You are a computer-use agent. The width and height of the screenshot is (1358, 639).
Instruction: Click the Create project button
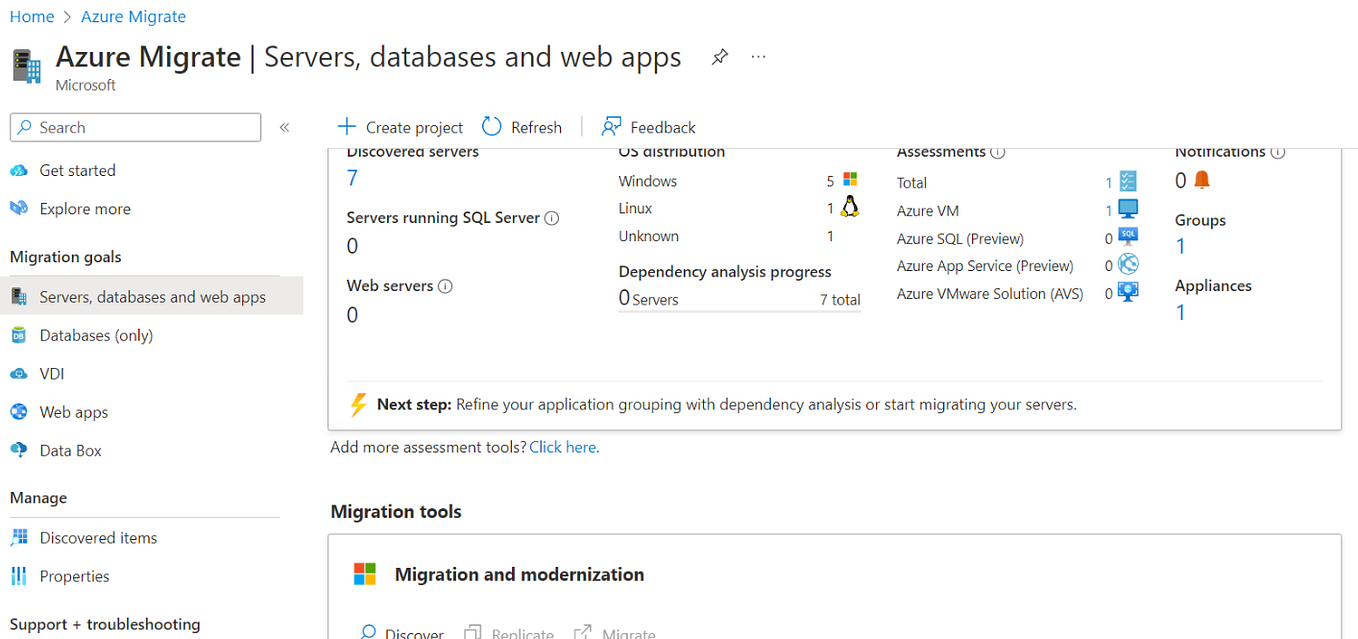(400, 127)
